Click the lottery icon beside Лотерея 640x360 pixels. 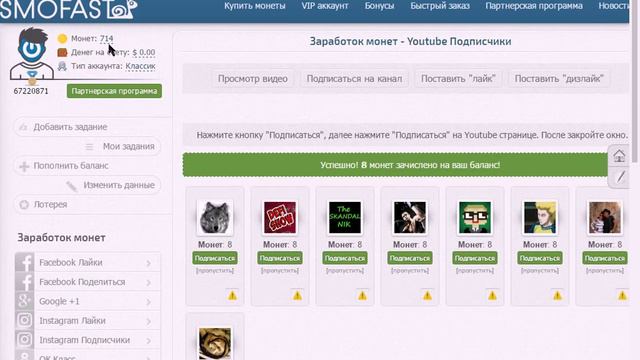pos(24,204)
